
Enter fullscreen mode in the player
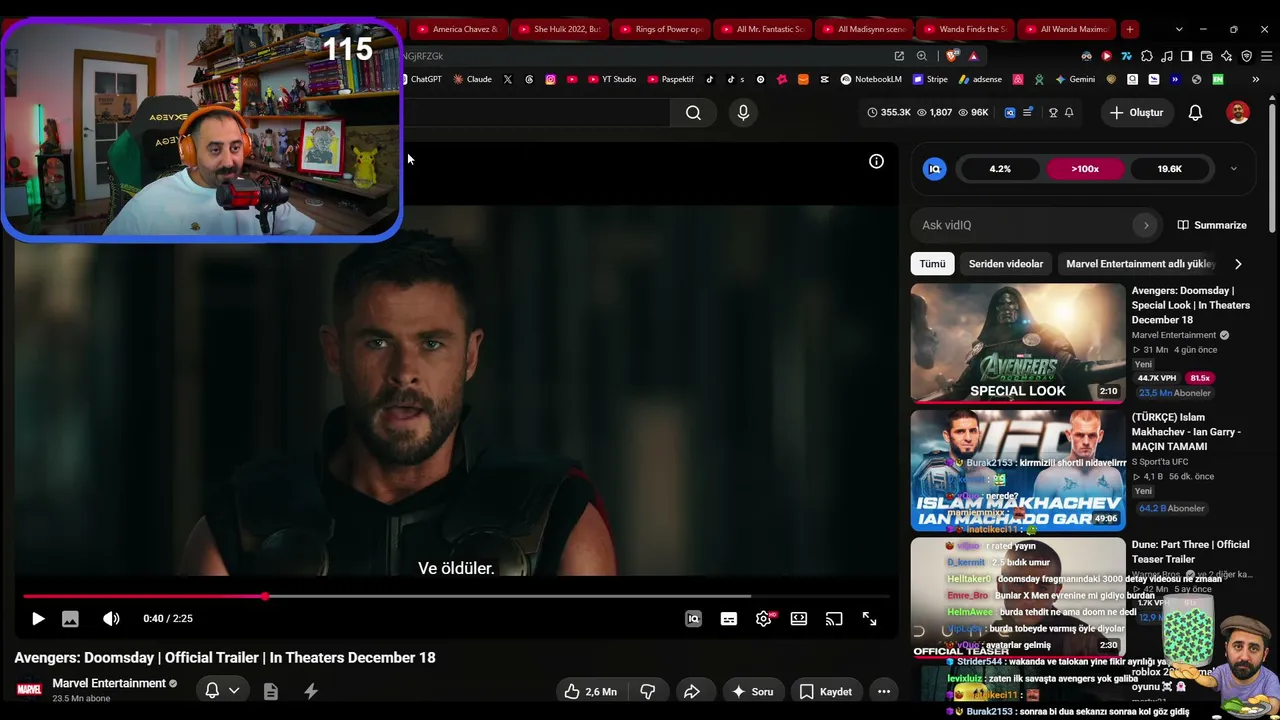click(x=869, y=619)
